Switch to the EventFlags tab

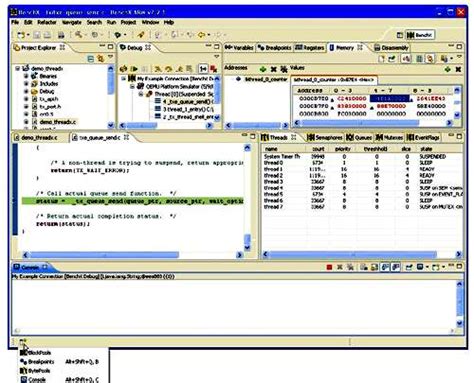pos(423,137)
